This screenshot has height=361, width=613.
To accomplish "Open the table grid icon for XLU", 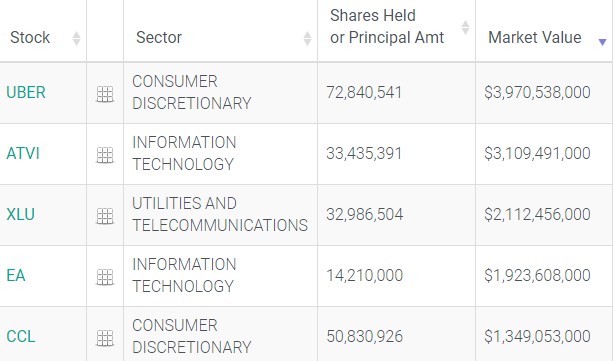I will 105,216.
